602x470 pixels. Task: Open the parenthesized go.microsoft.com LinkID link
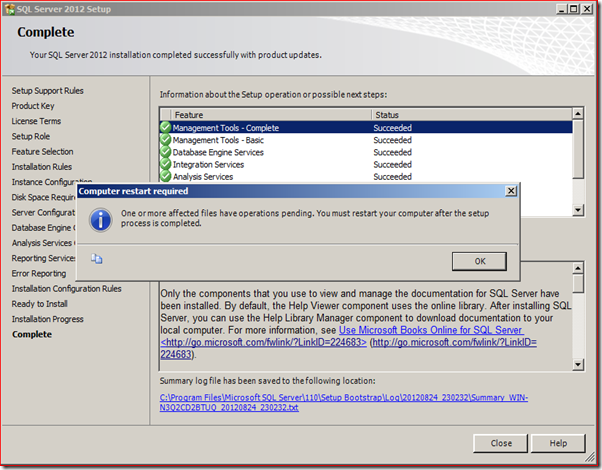(454, 342)
